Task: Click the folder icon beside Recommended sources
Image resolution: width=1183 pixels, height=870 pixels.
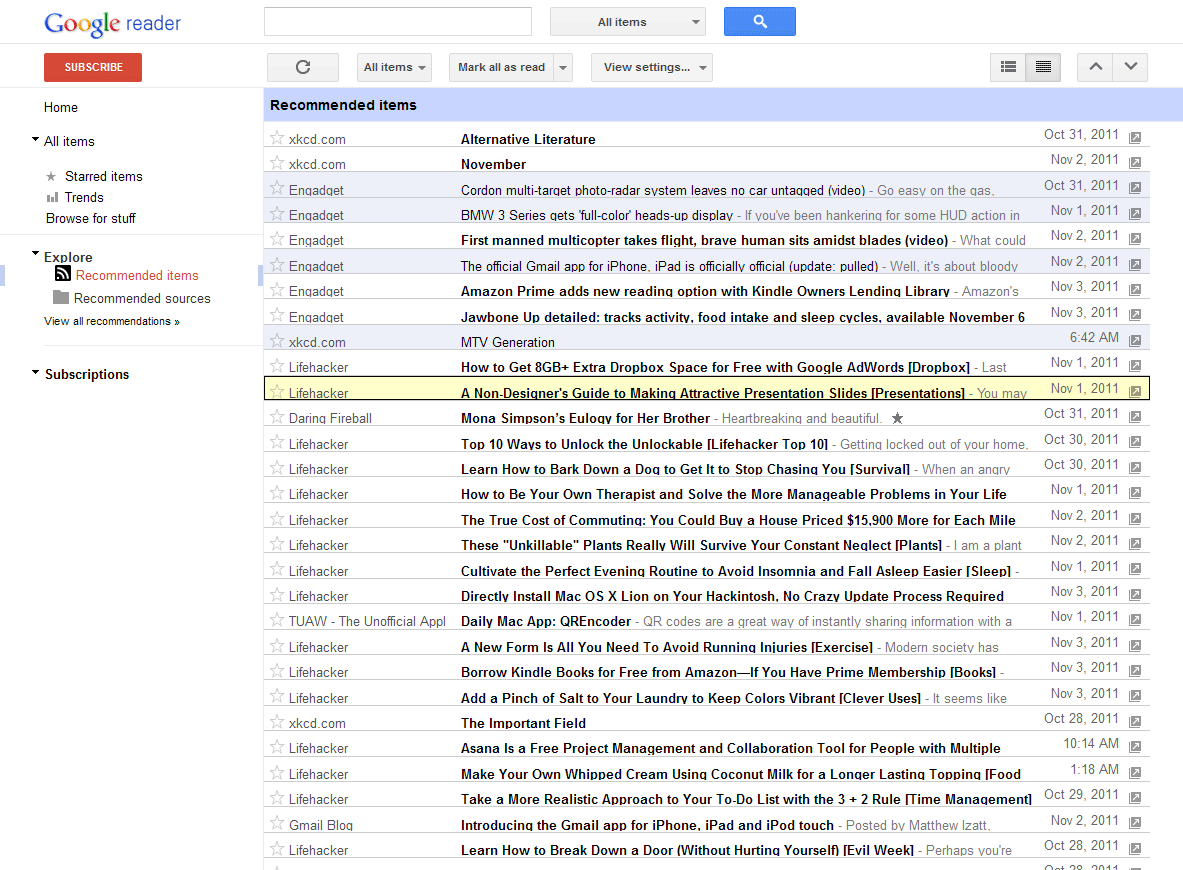Action: click(62, 298)
